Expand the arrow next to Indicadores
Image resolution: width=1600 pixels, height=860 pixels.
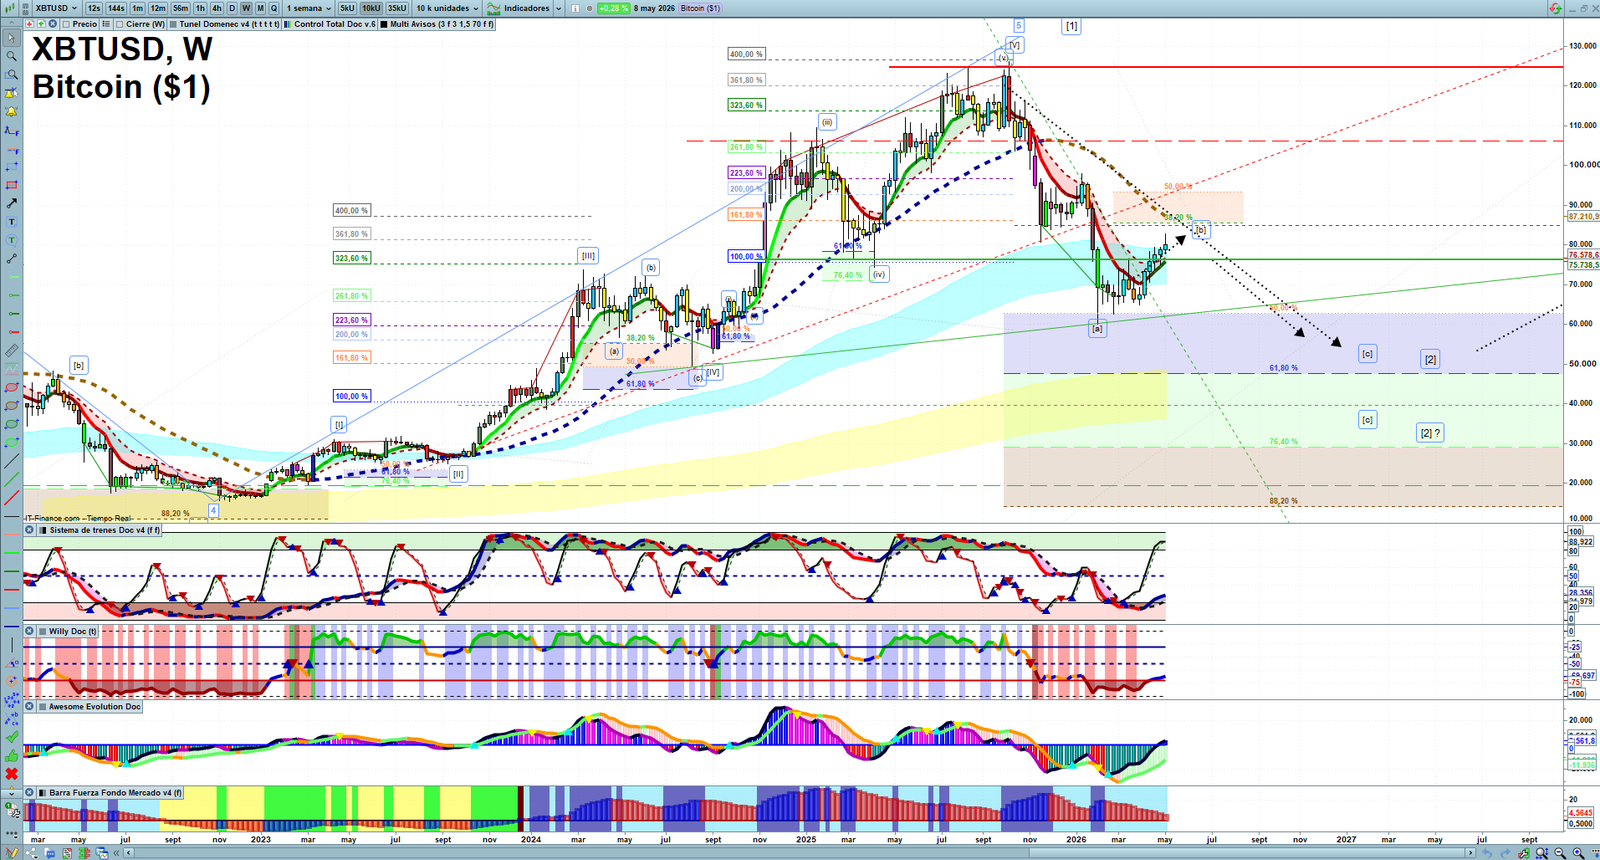[558, 8]
